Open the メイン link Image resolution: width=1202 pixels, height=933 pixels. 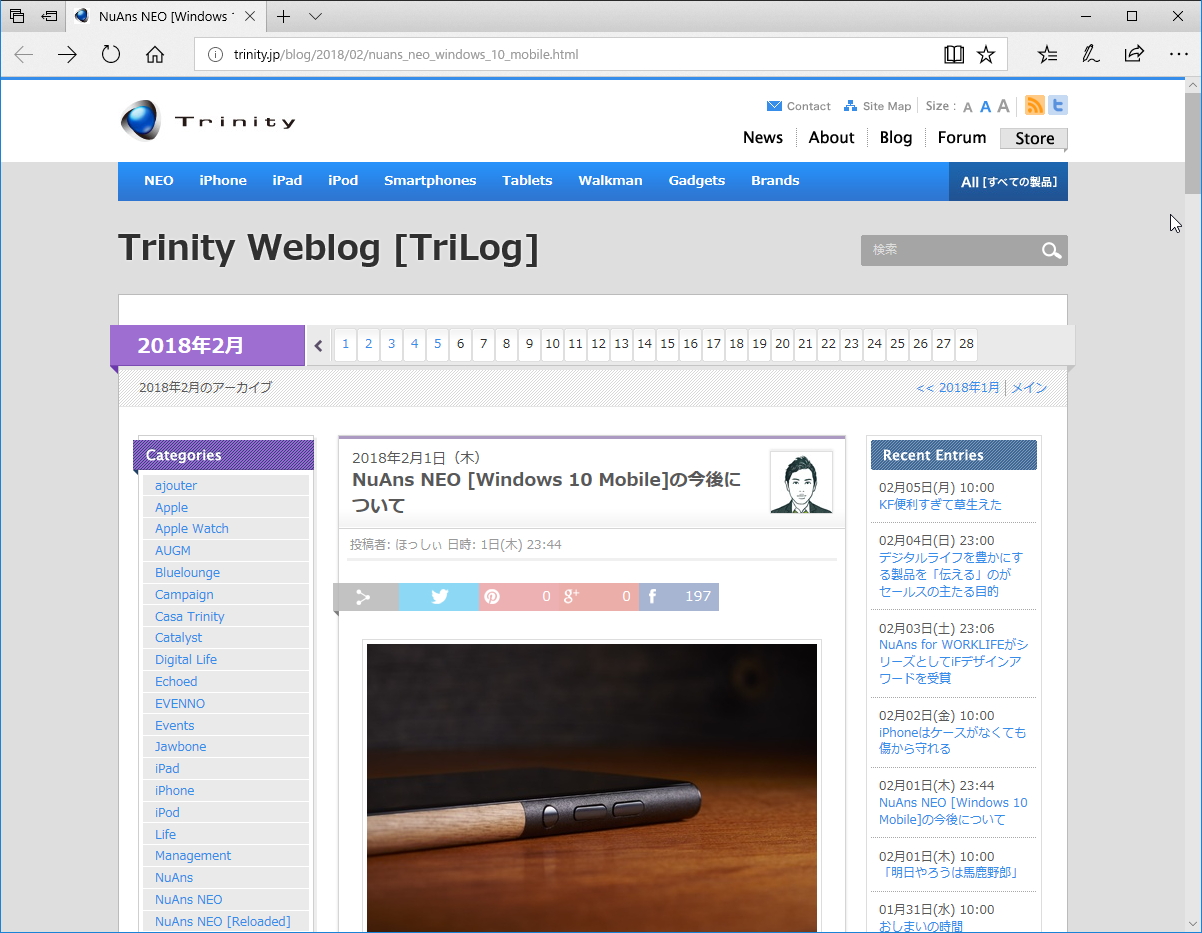1029,388
